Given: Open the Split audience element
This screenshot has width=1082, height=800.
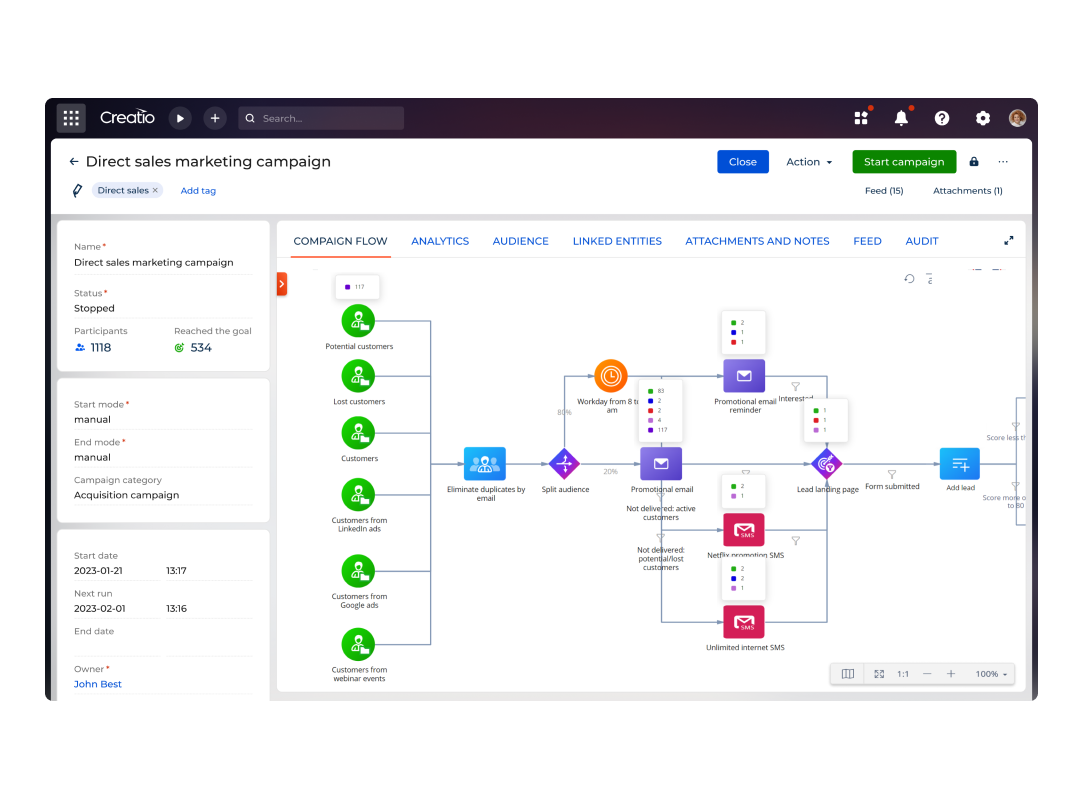Looking at the screenshot, I should coord(564,464).
